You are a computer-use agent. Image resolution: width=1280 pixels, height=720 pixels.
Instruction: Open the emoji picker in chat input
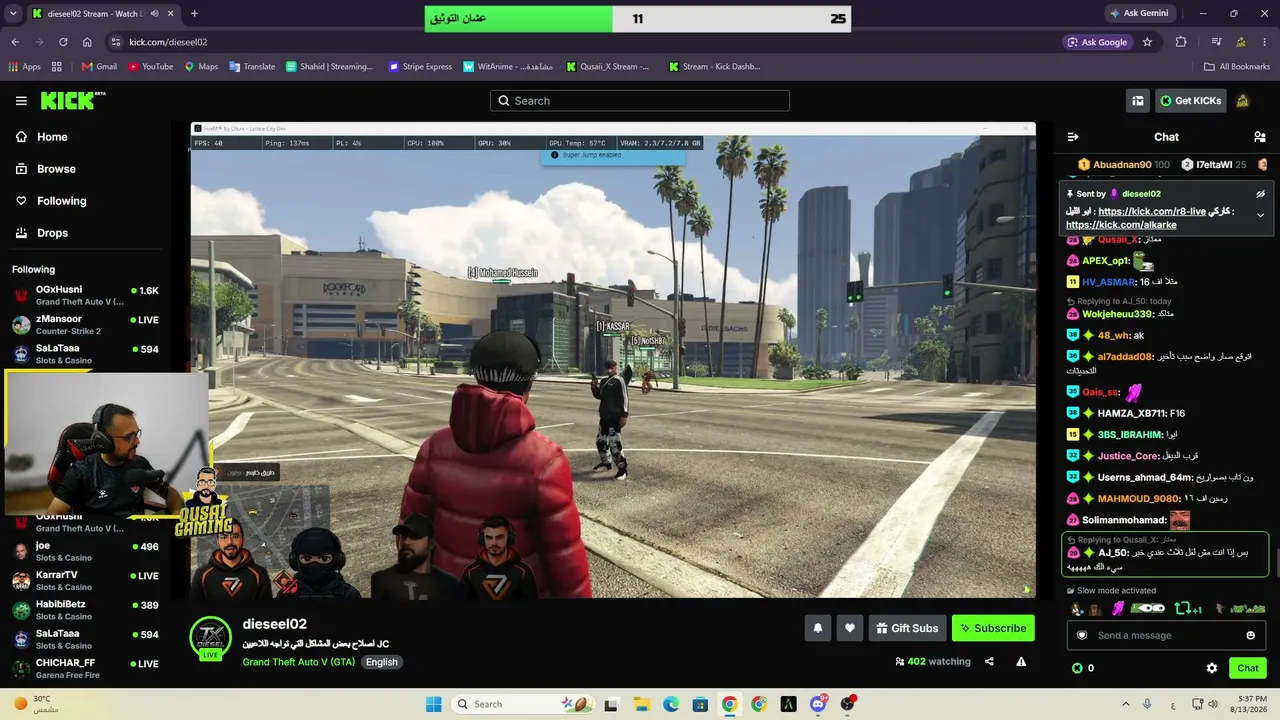1250,636
